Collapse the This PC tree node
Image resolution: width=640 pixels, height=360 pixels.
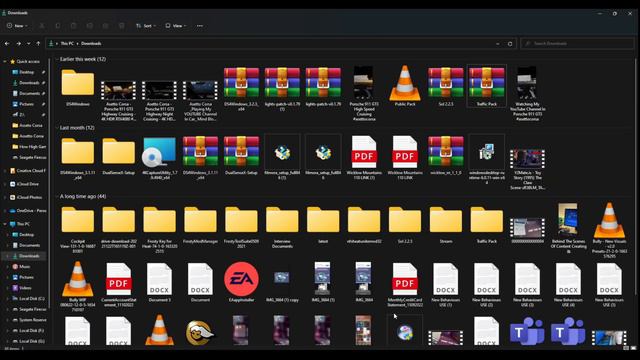tap(5, 224)
